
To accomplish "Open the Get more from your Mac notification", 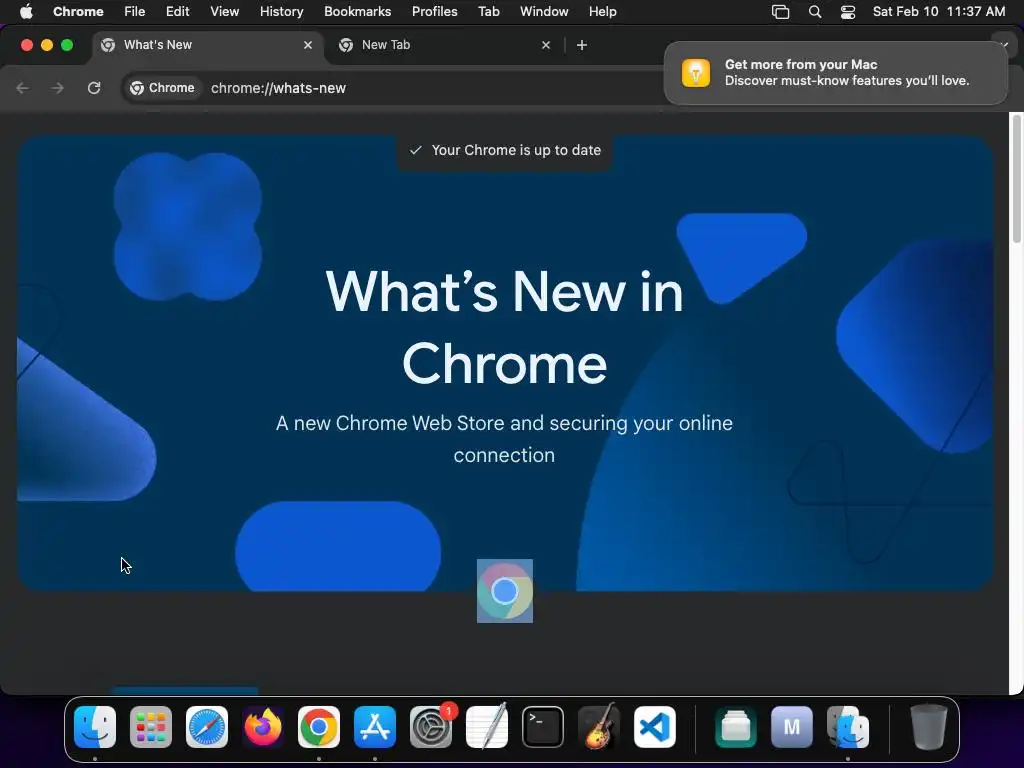I will click(836, 72).
